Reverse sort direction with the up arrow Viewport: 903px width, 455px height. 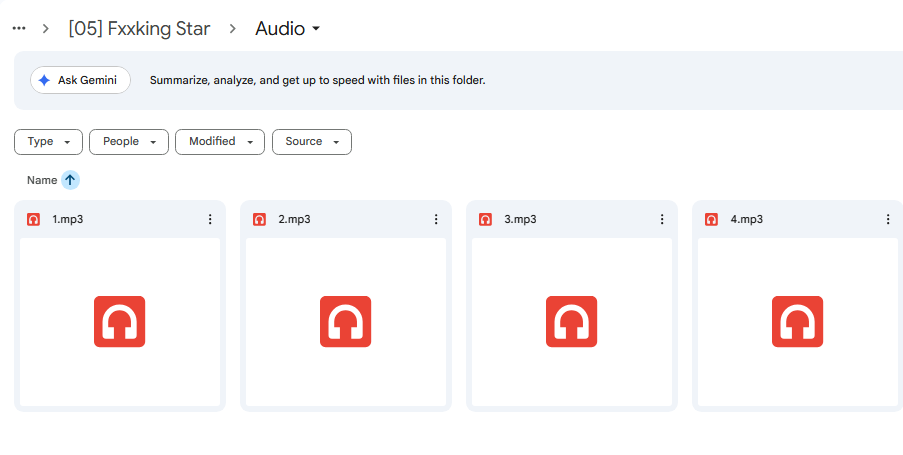[70, 180]
